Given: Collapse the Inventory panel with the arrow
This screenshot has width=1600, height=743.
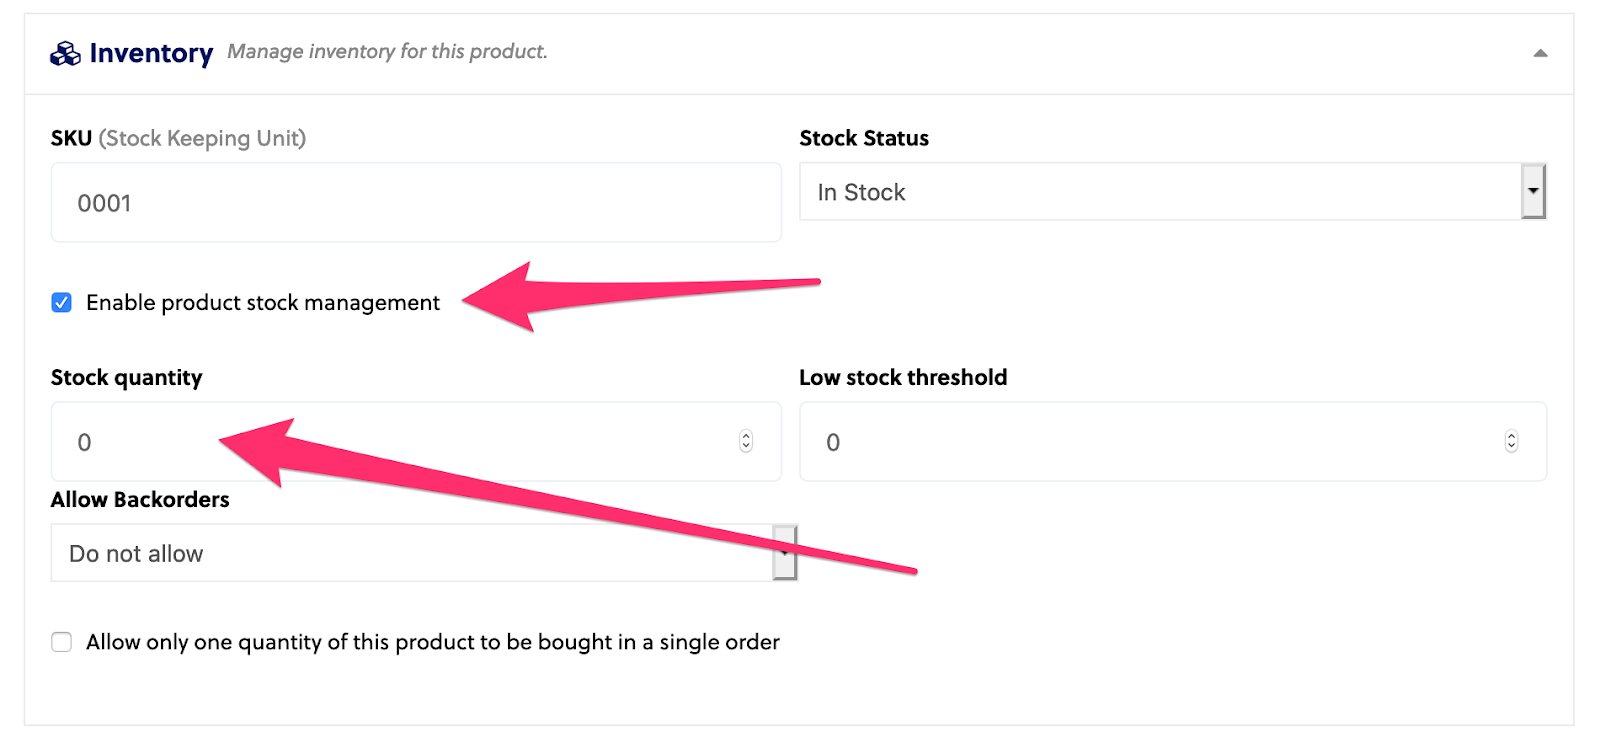Looking at the screenshot, I should click(x=1540, y=54).
